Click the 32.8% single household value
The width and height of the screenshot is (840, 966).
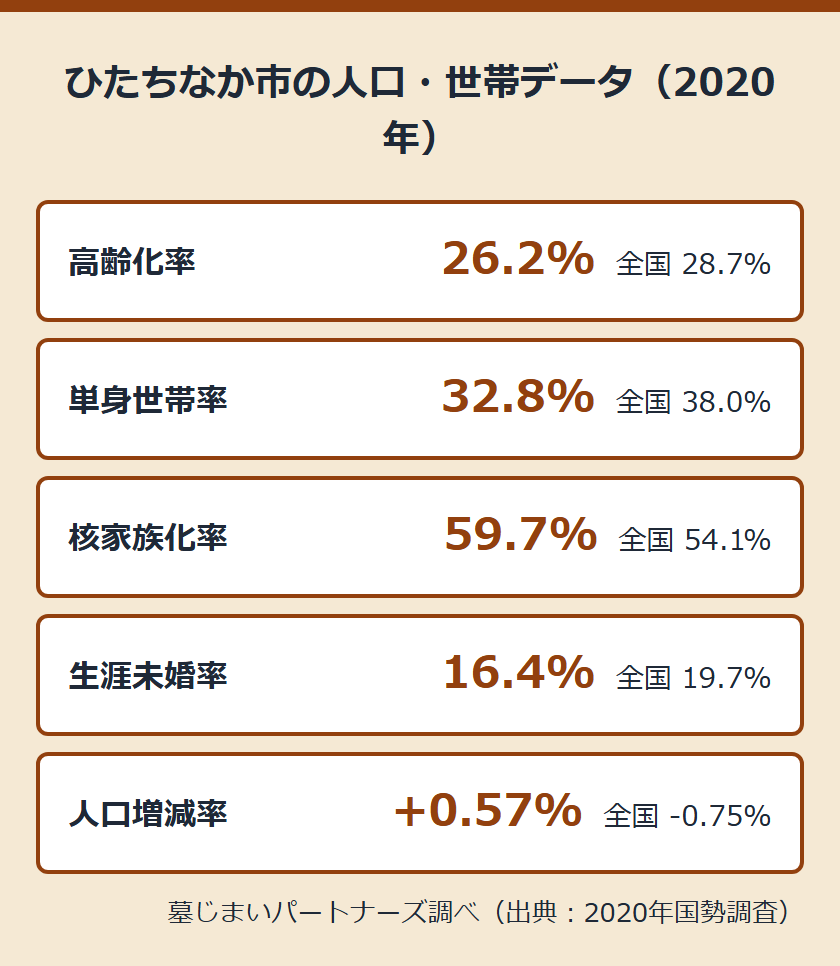click(x=518, y=396)
